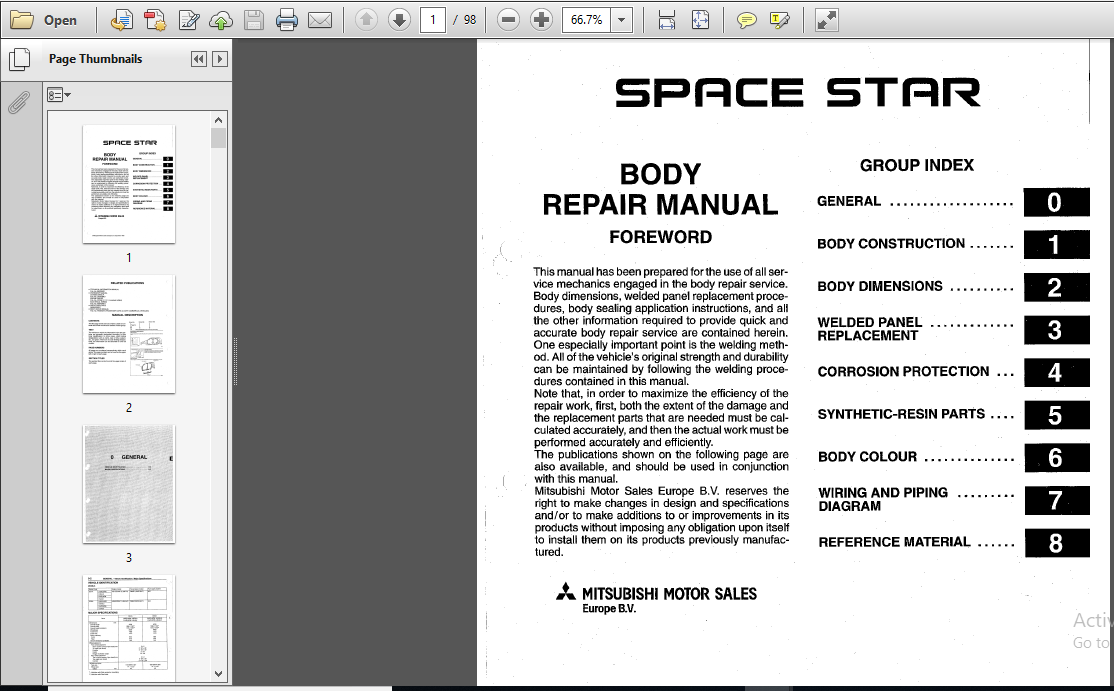Image resolution: width=1114 pixels, height=691 pixels.
Task: Click the FOREWORD heading
Action: (x=661, y=237)
